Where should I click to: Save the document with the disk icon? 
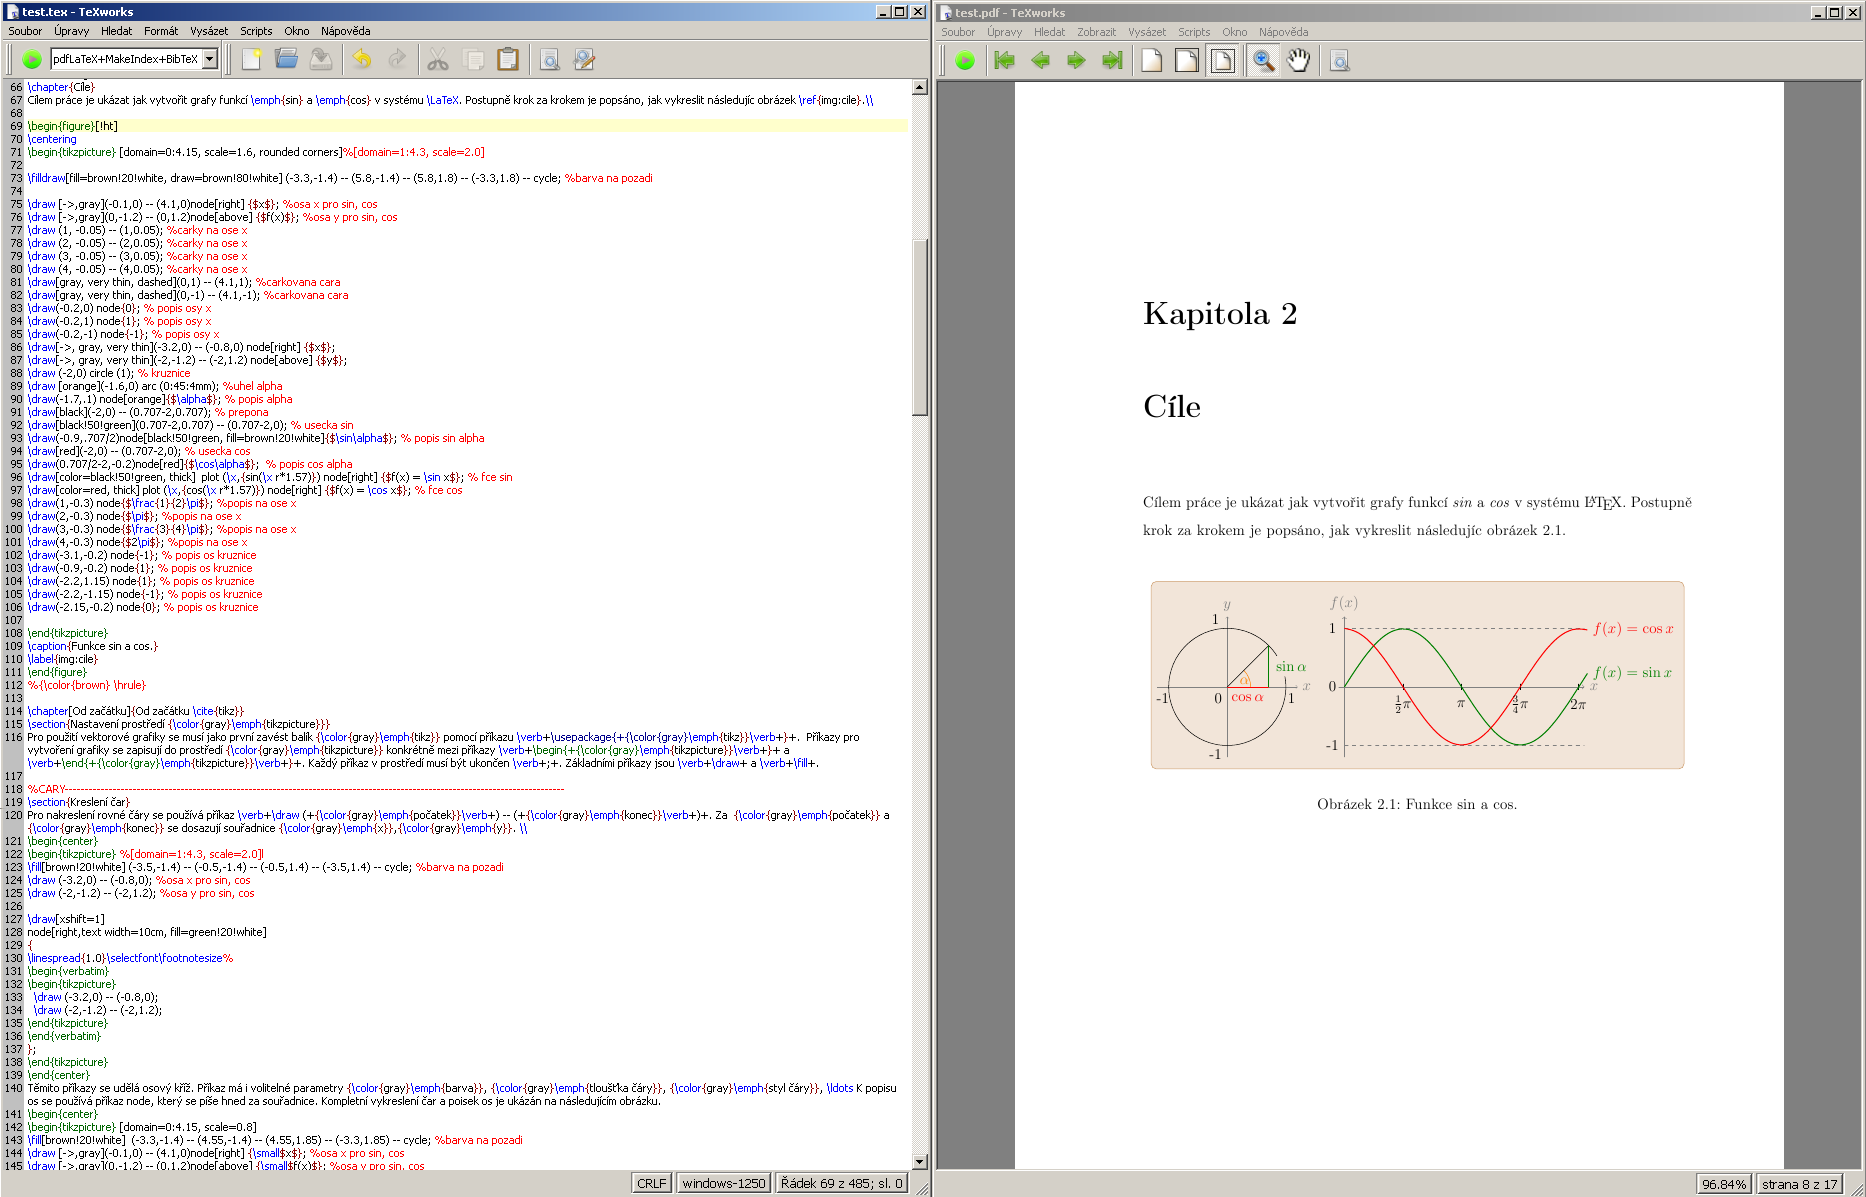pos(321,60)
